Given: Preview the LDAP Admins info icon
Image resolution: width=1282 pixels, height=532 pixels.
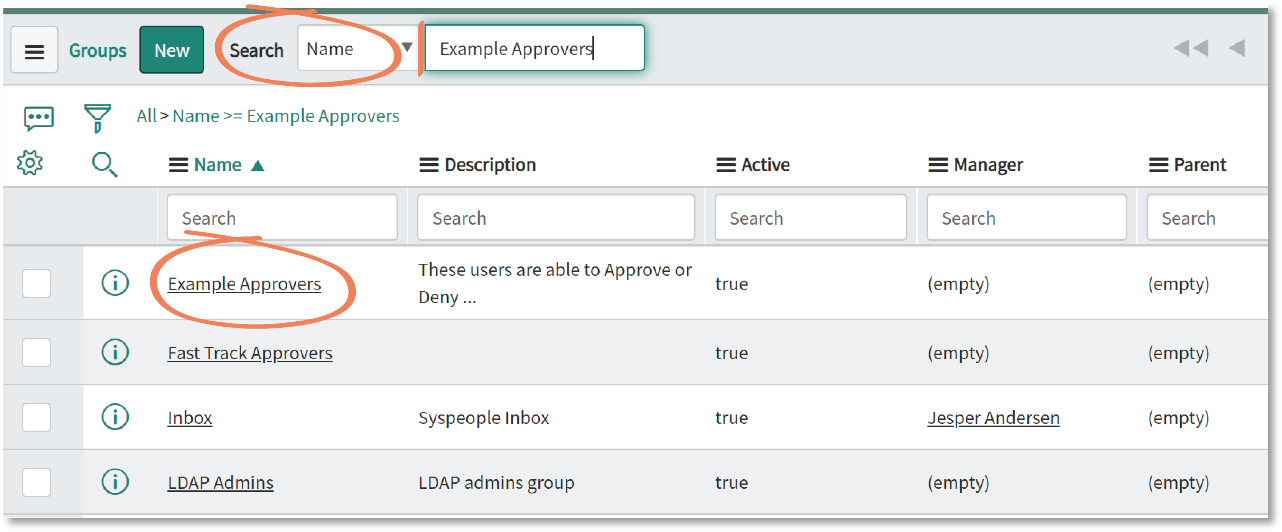Looking at the screenshot, I should (116, 482).
